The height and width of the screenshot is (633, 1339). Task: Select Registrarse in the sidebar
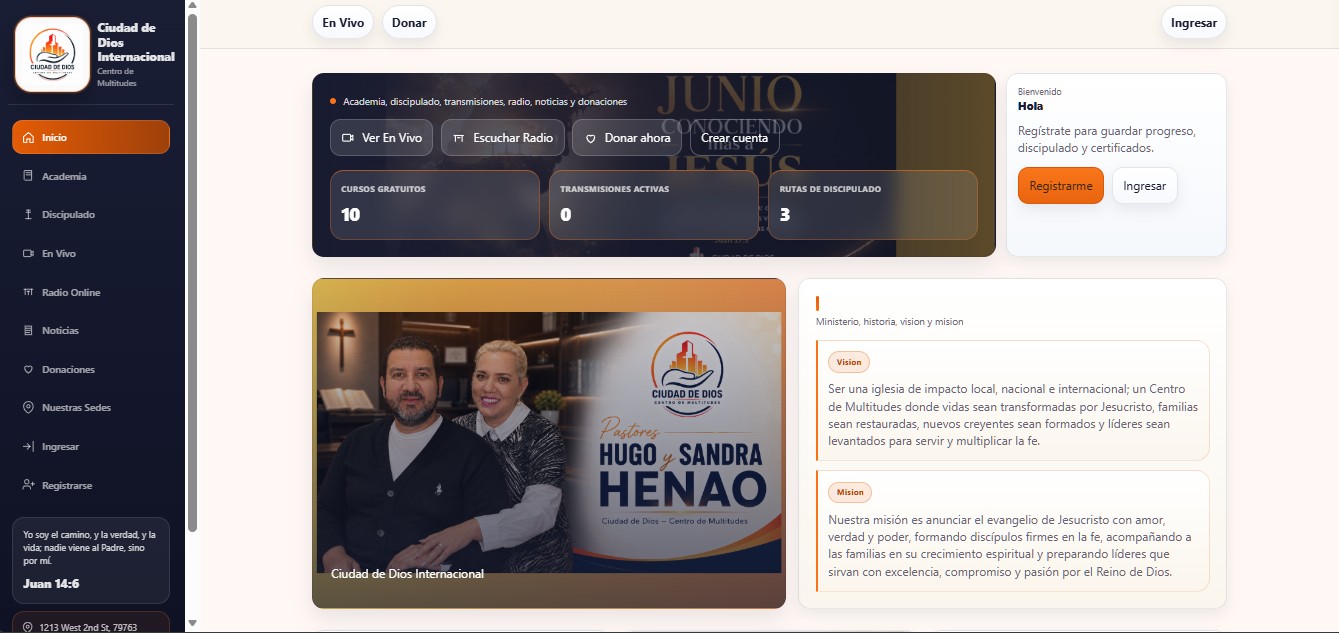(x=91, y=485)
